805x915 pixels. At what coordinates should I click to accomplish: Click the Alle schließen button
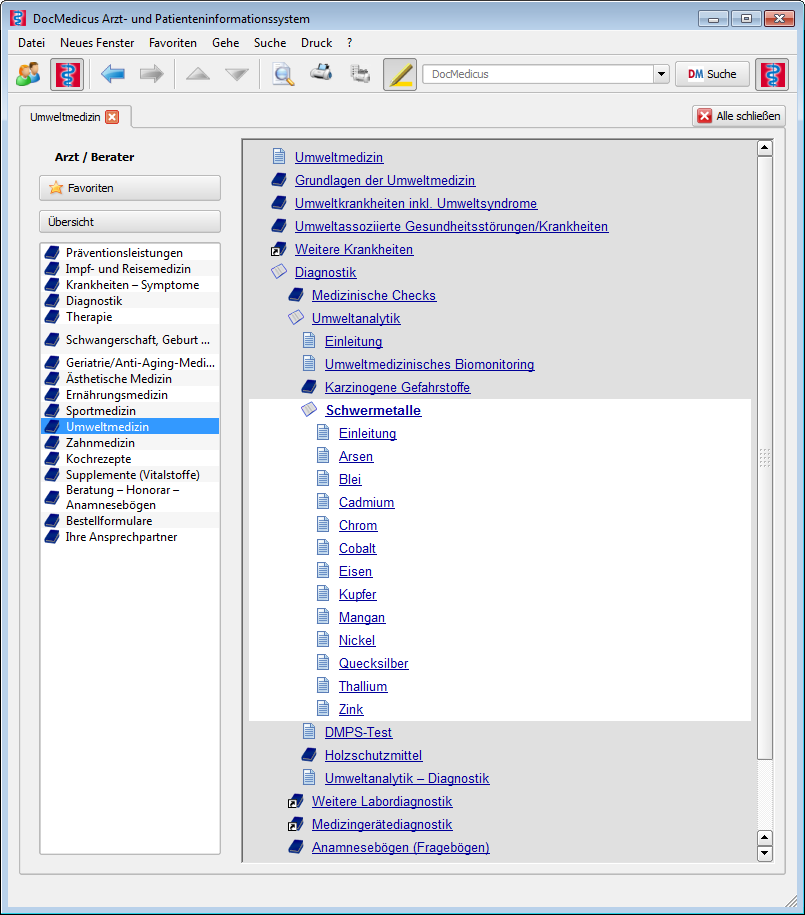738,116
